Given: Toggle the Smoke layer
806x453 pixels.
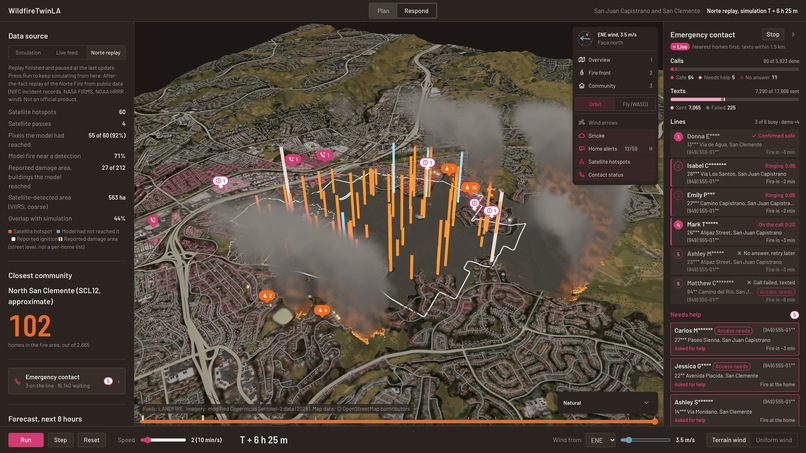Looking at the screenshot, I should tap(615, 136).
